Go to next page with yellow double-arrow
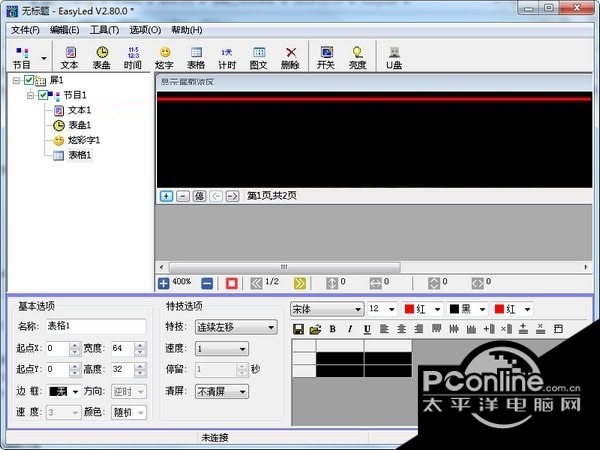 (300, 284)
